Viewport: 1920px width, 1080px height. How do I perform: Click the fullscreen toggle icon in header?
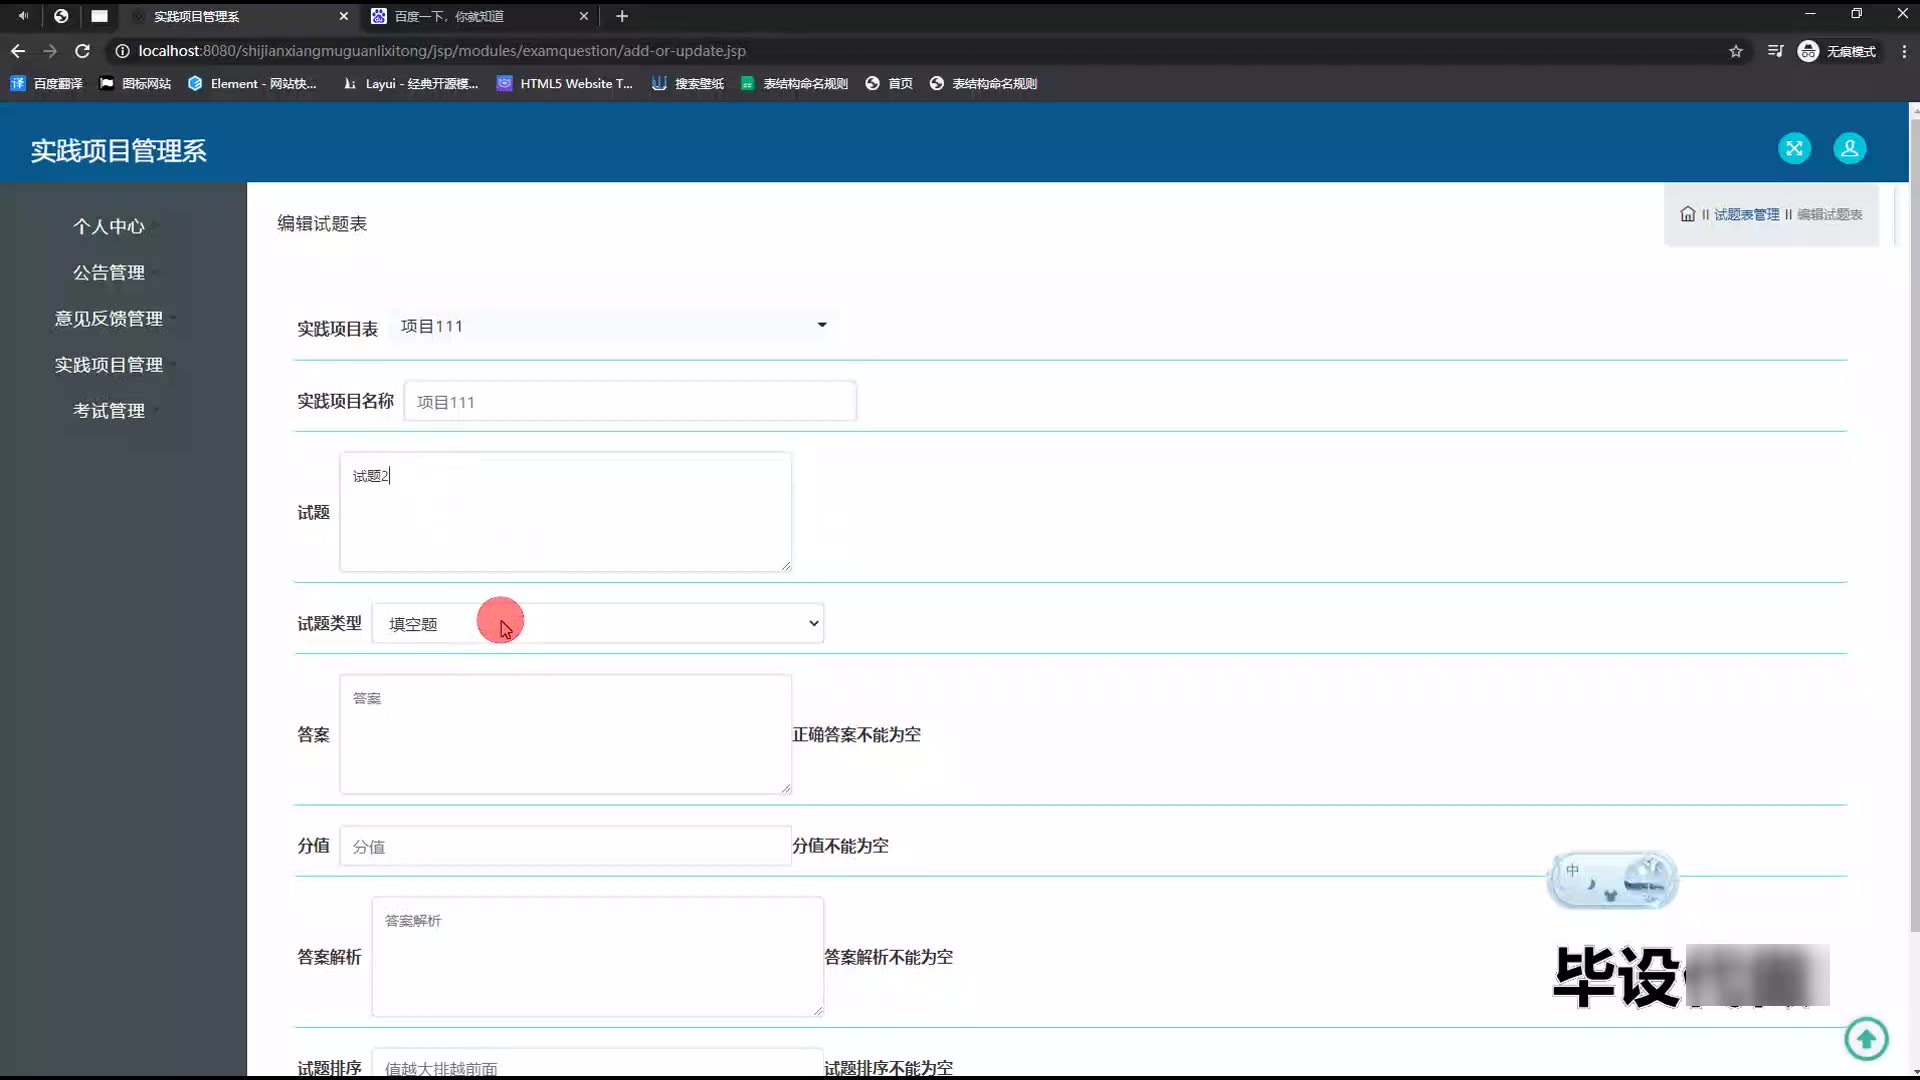[x=1794, y=149]
